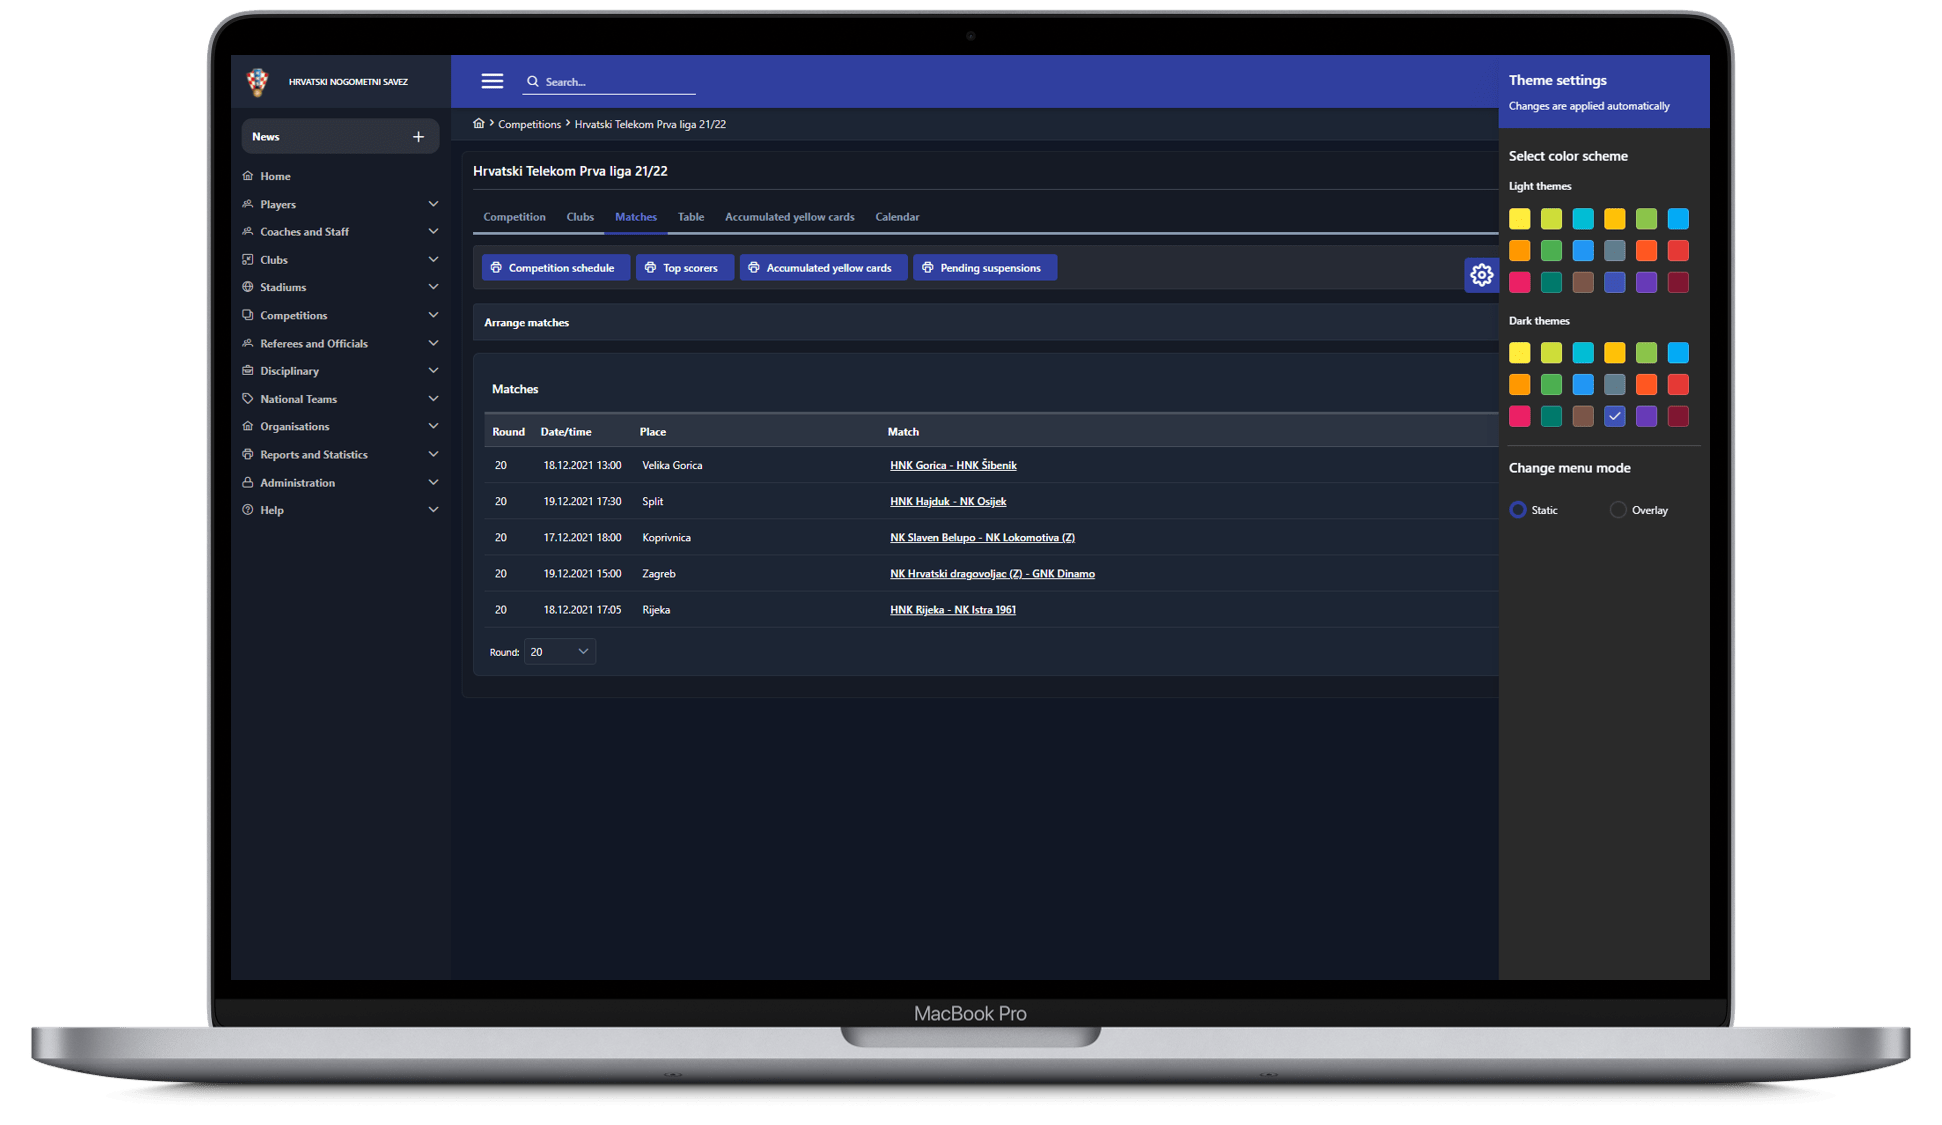Screen dimensions: 1942x1125
Task: Click the Croatian federation crest logo
Action: click(258, 82)
